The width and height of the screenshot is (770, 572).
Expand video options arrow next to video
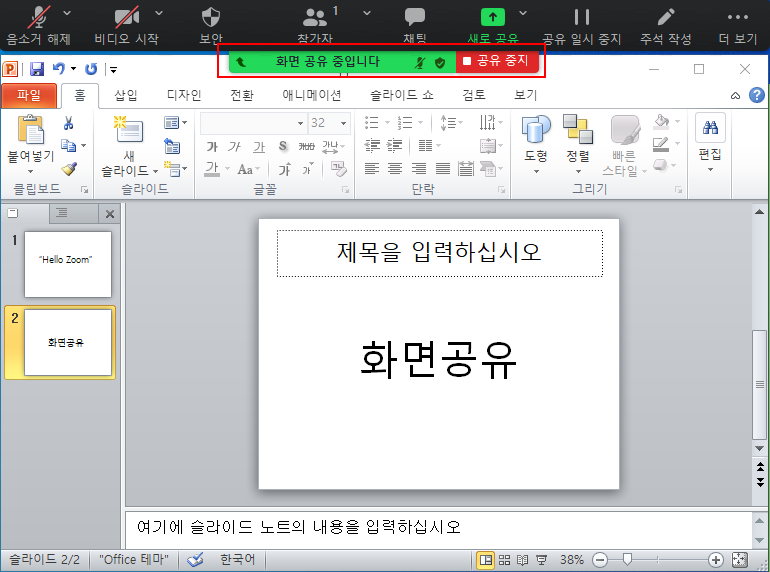[159, 13]
